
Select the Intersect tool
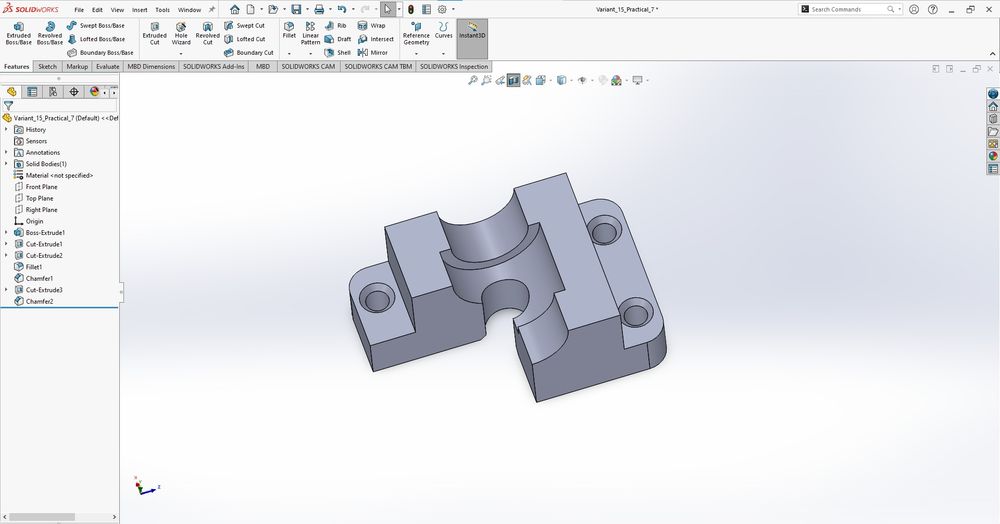376,39
